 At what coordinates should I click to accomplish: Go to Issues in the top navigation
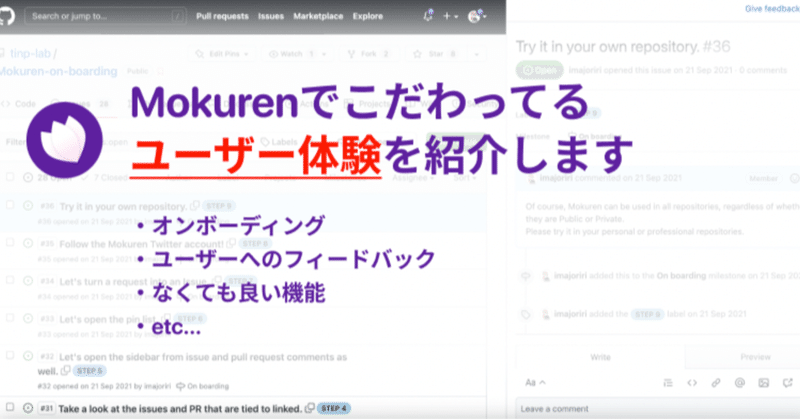271,16
